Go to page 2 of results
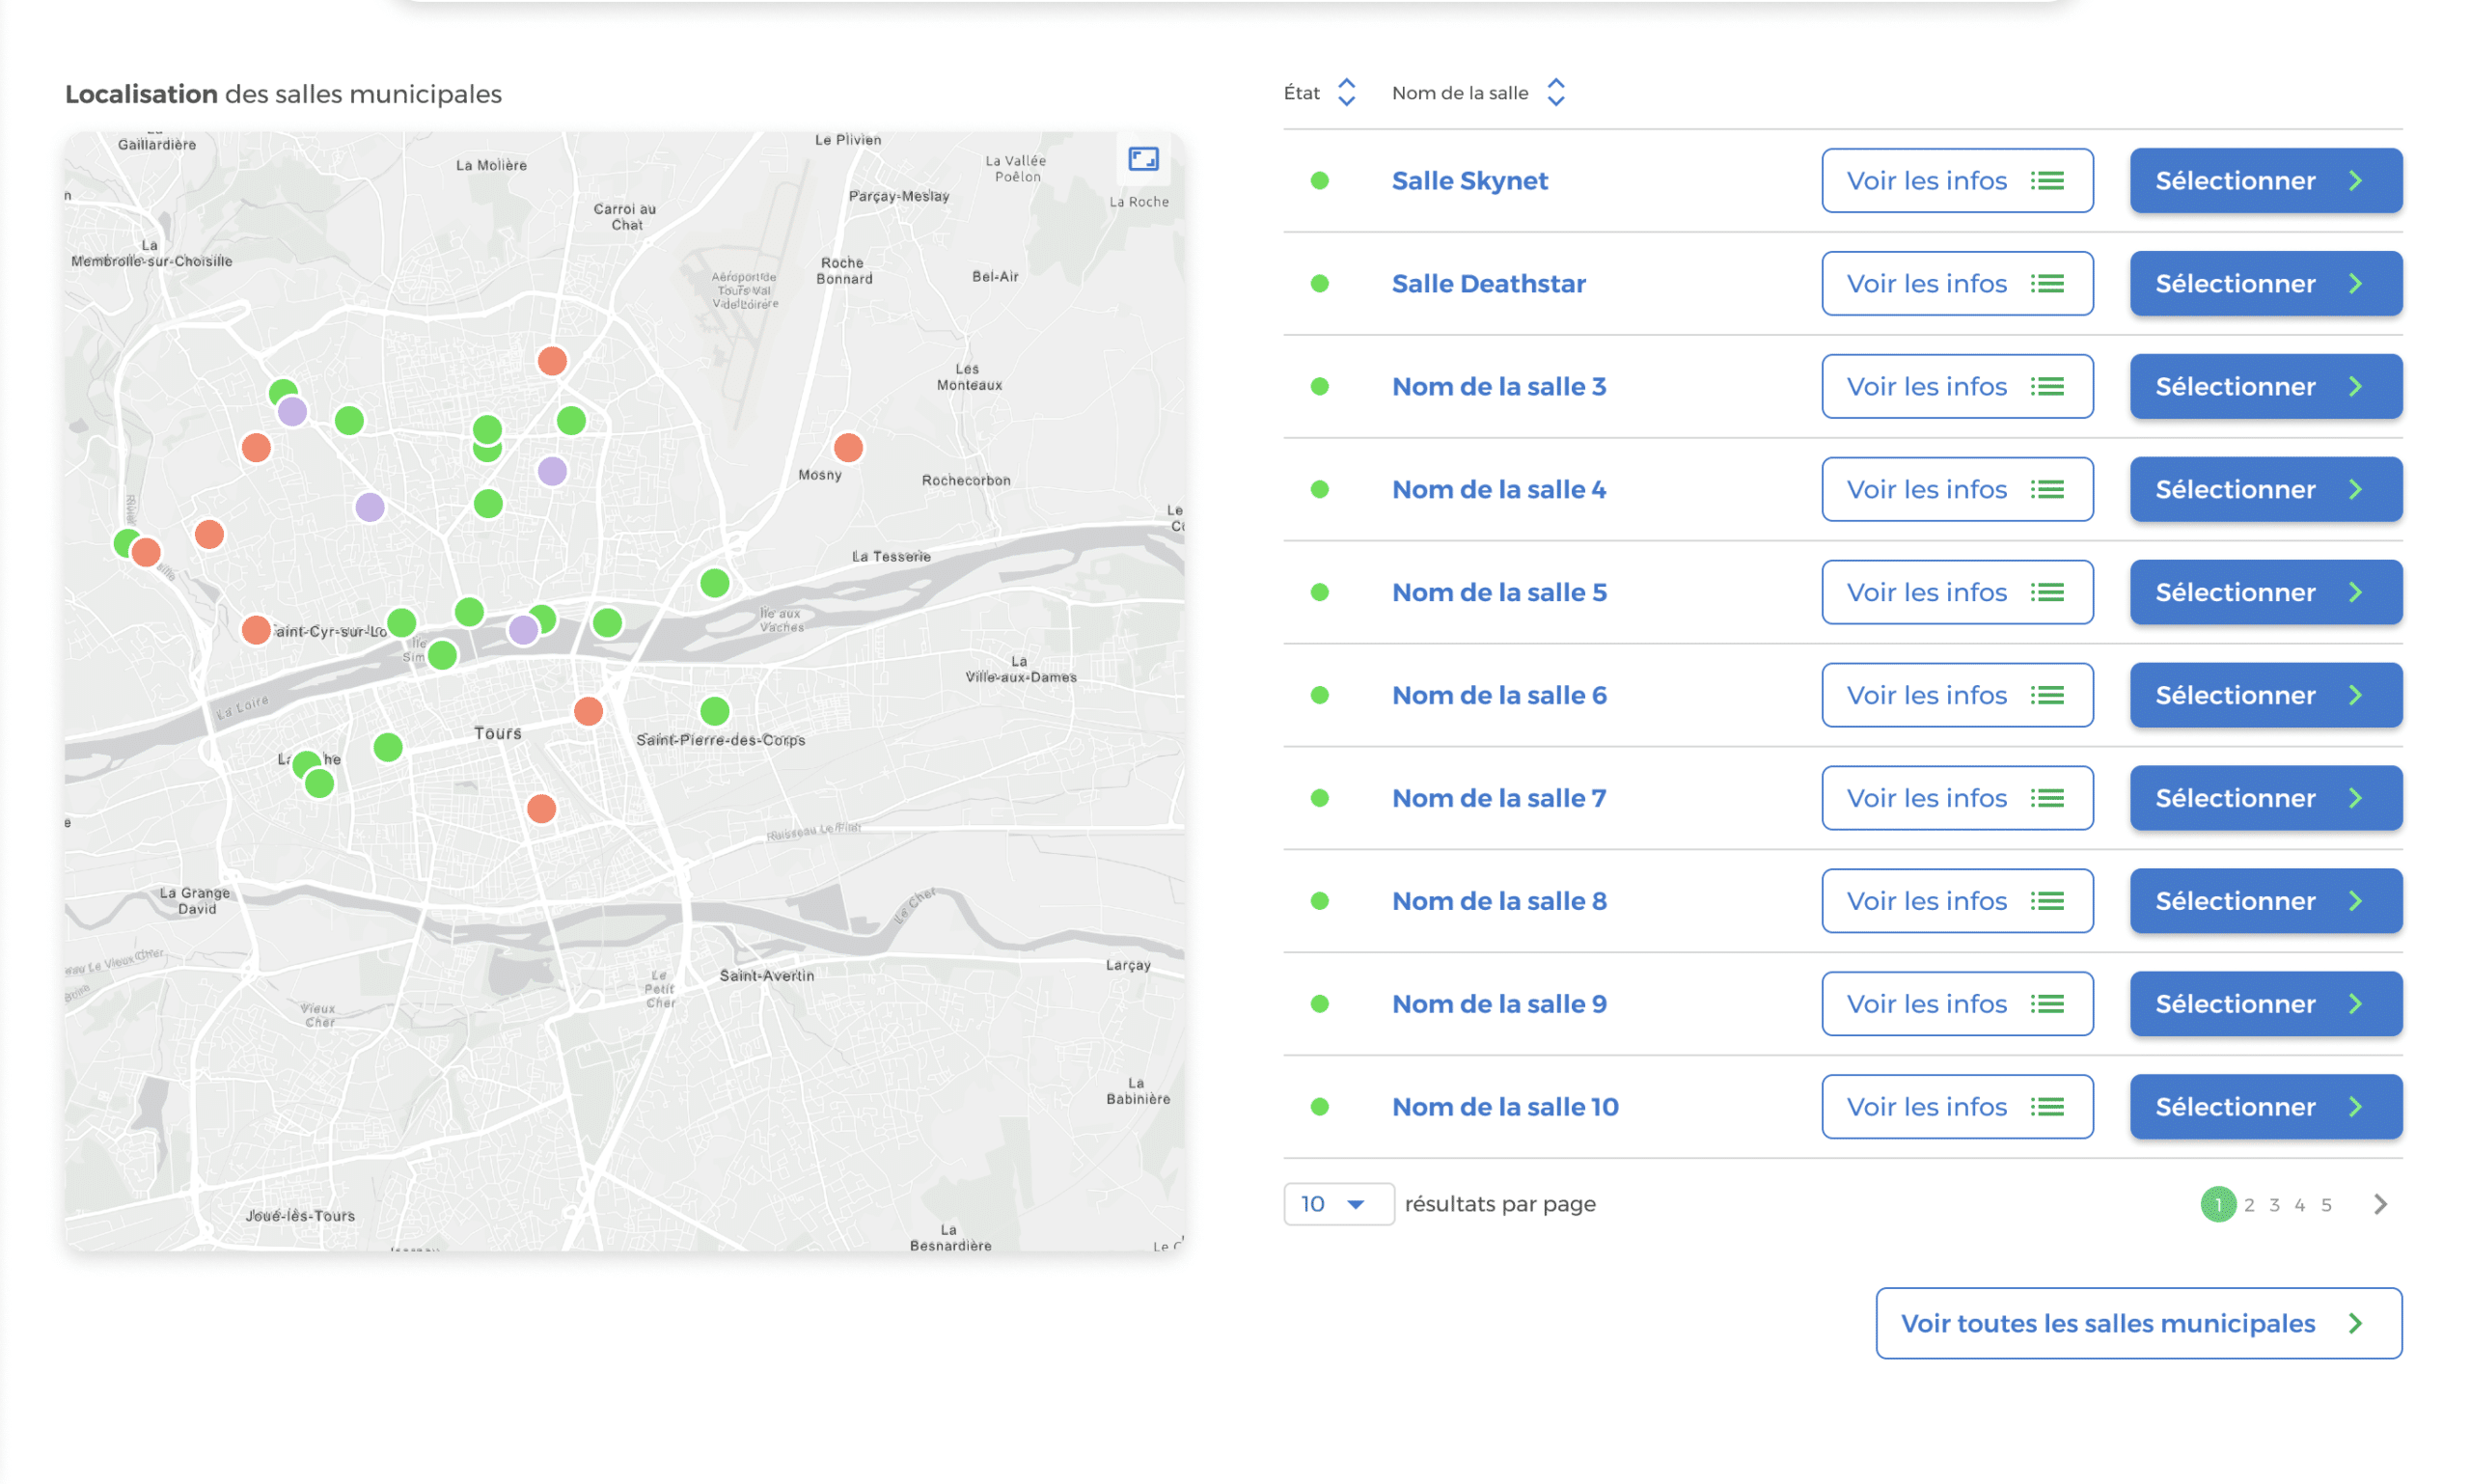Image resolution: width=2470 pixels, height=1484 pixels. point(2249,1205)
